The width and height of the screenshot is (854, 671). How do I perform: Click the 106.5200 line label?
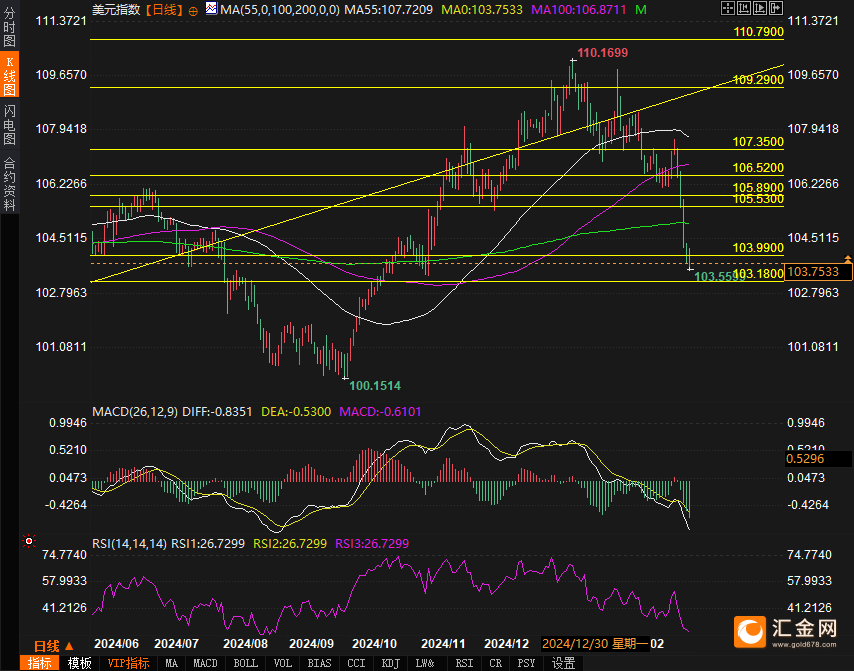759,168
